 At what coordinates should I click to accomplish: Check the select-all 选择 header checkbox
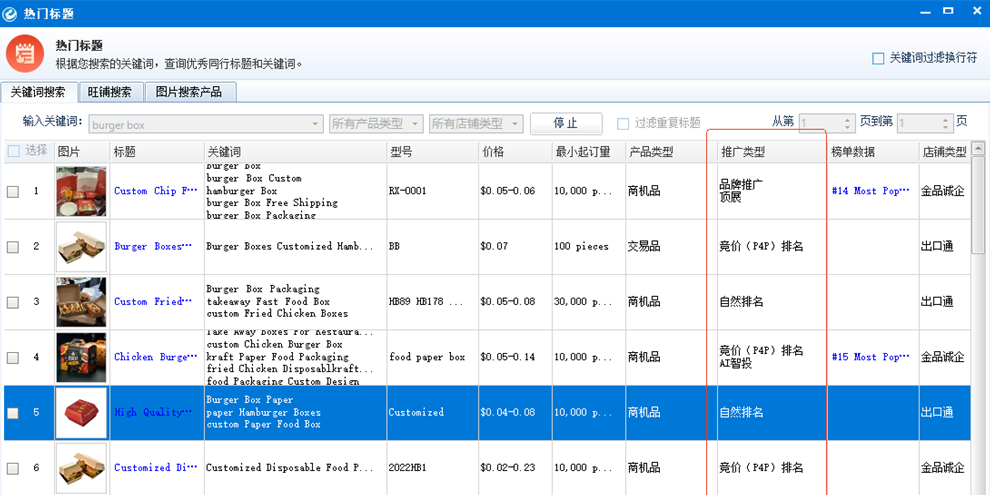pyautogui.click(x=13, y=152)
